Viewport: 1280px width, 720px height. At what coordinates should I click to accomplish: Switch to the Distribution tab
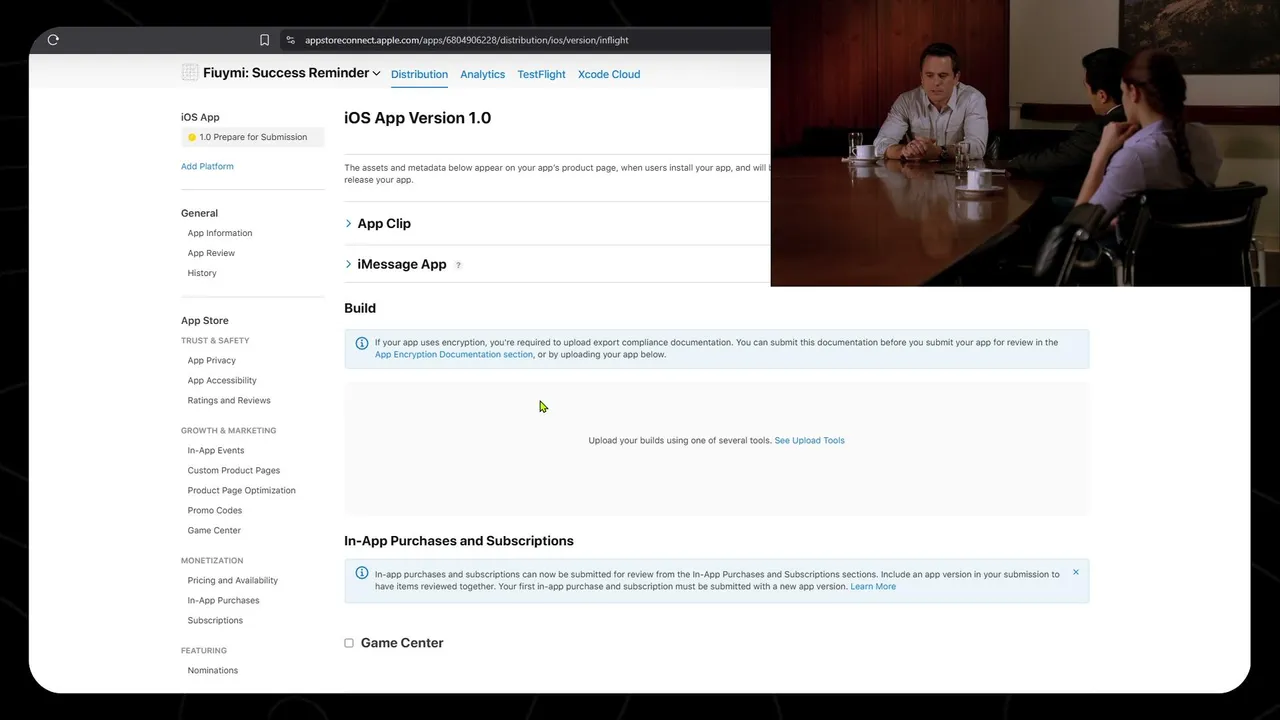pyautogui.click(x=419, y=74)
